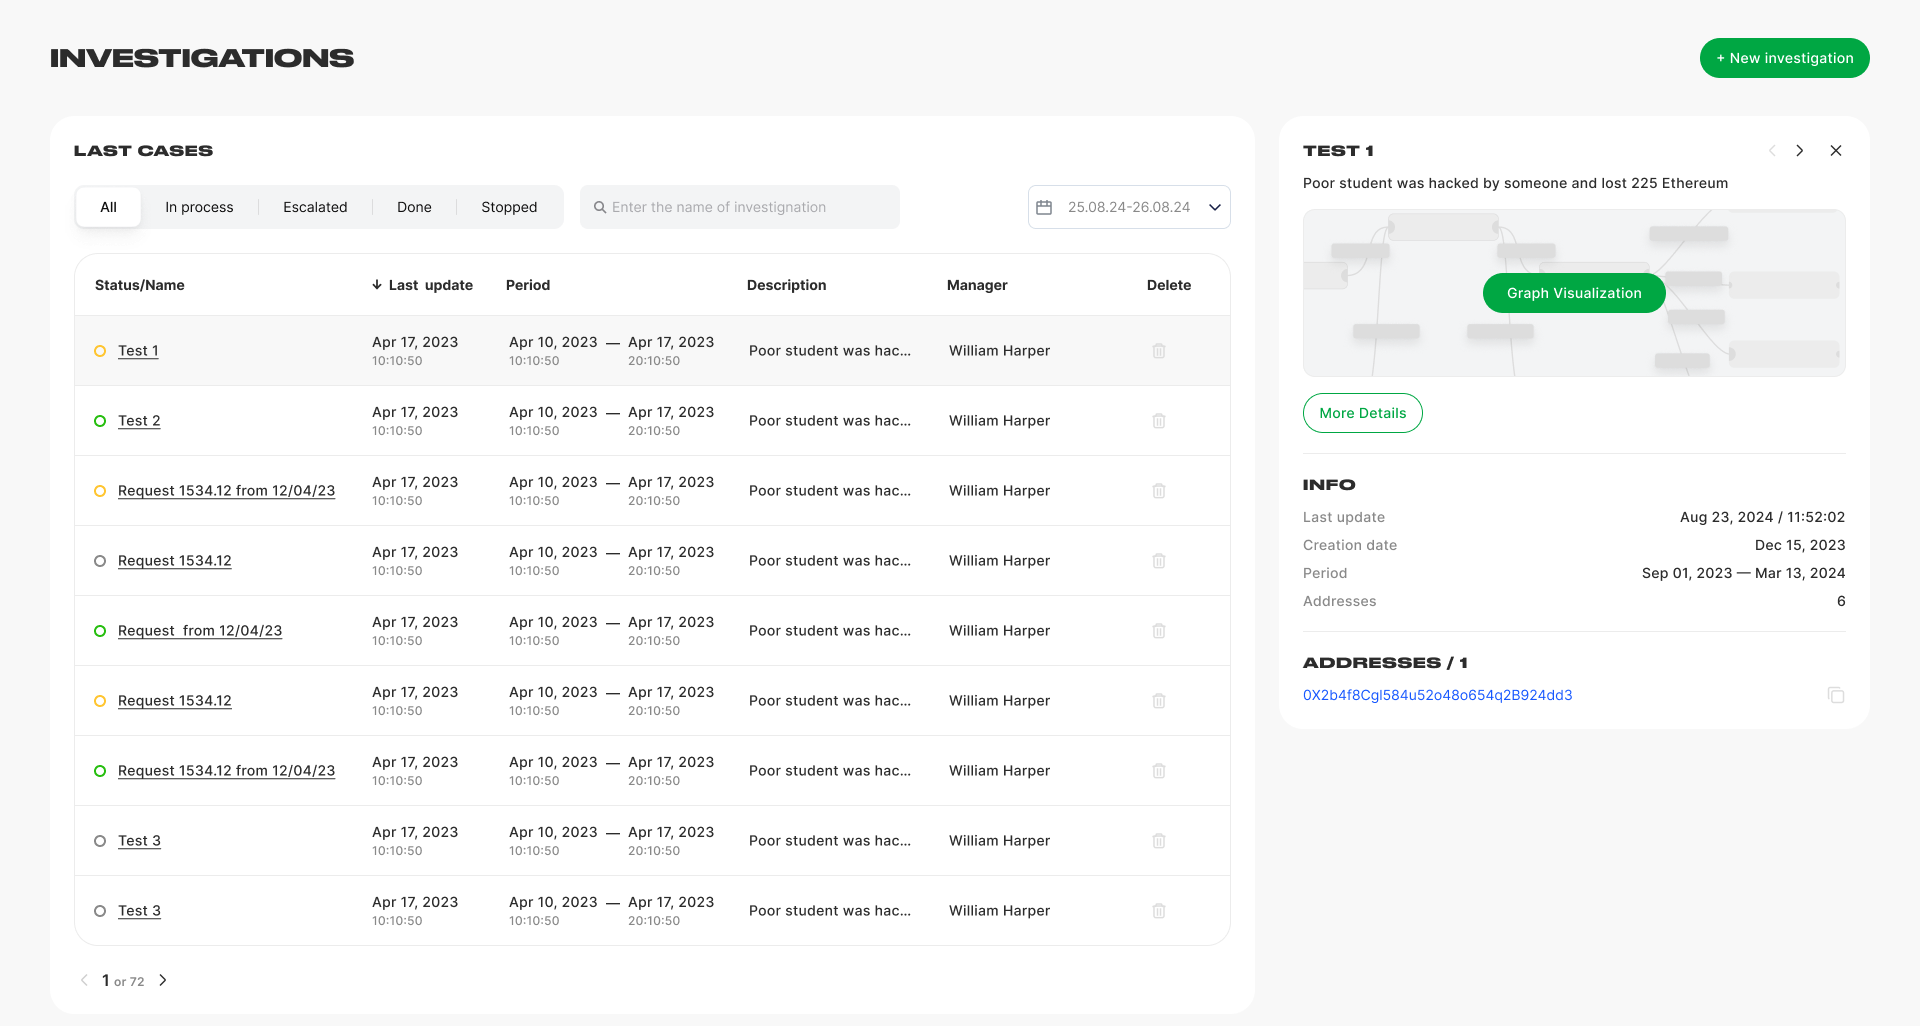Click trash icon for the yellow-status Request 1534.12 row
Viewport: 1920px width, 1026px height.
[x=1159, y=701]
